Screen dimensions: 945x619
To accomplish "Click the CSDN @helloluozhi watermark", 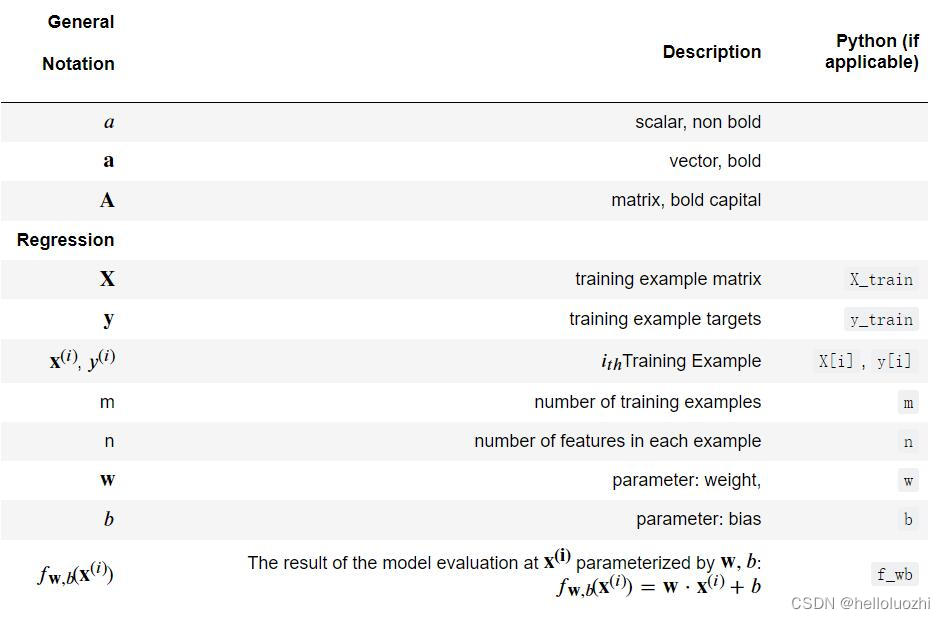I will pyautogui.click(x=860, y=603).
